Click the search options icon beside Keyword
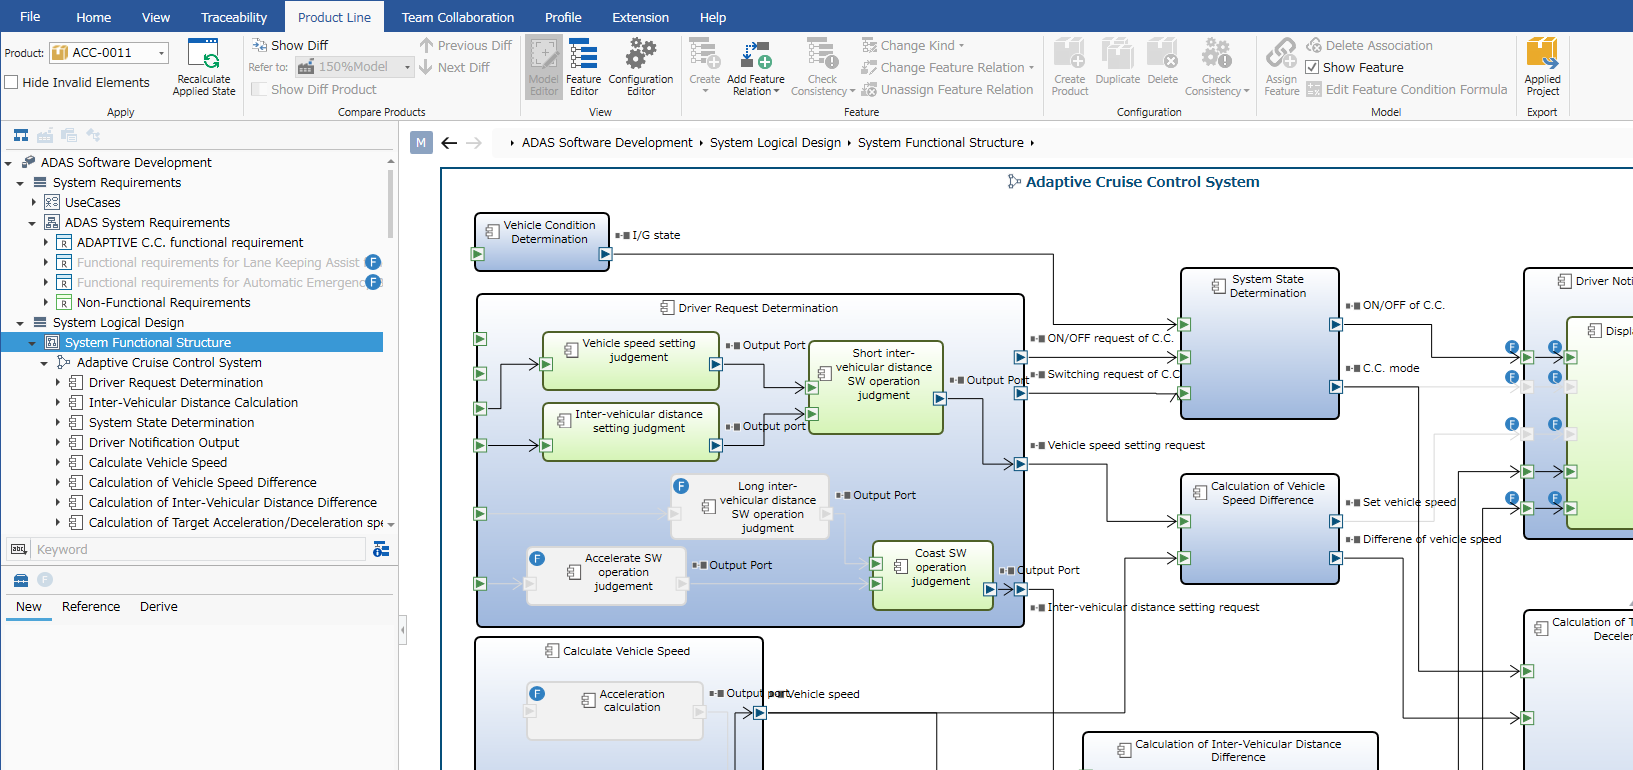 (381, 549)
